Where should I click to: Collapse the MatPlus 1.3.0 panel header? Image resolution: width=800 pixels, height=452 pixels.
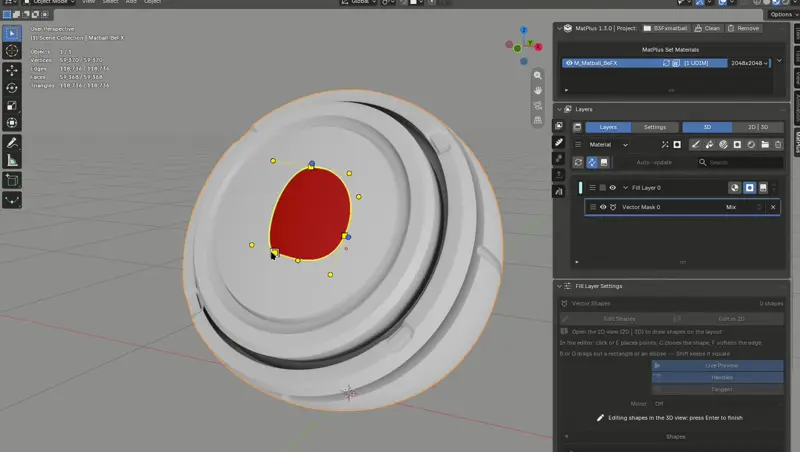coord(560,29)
